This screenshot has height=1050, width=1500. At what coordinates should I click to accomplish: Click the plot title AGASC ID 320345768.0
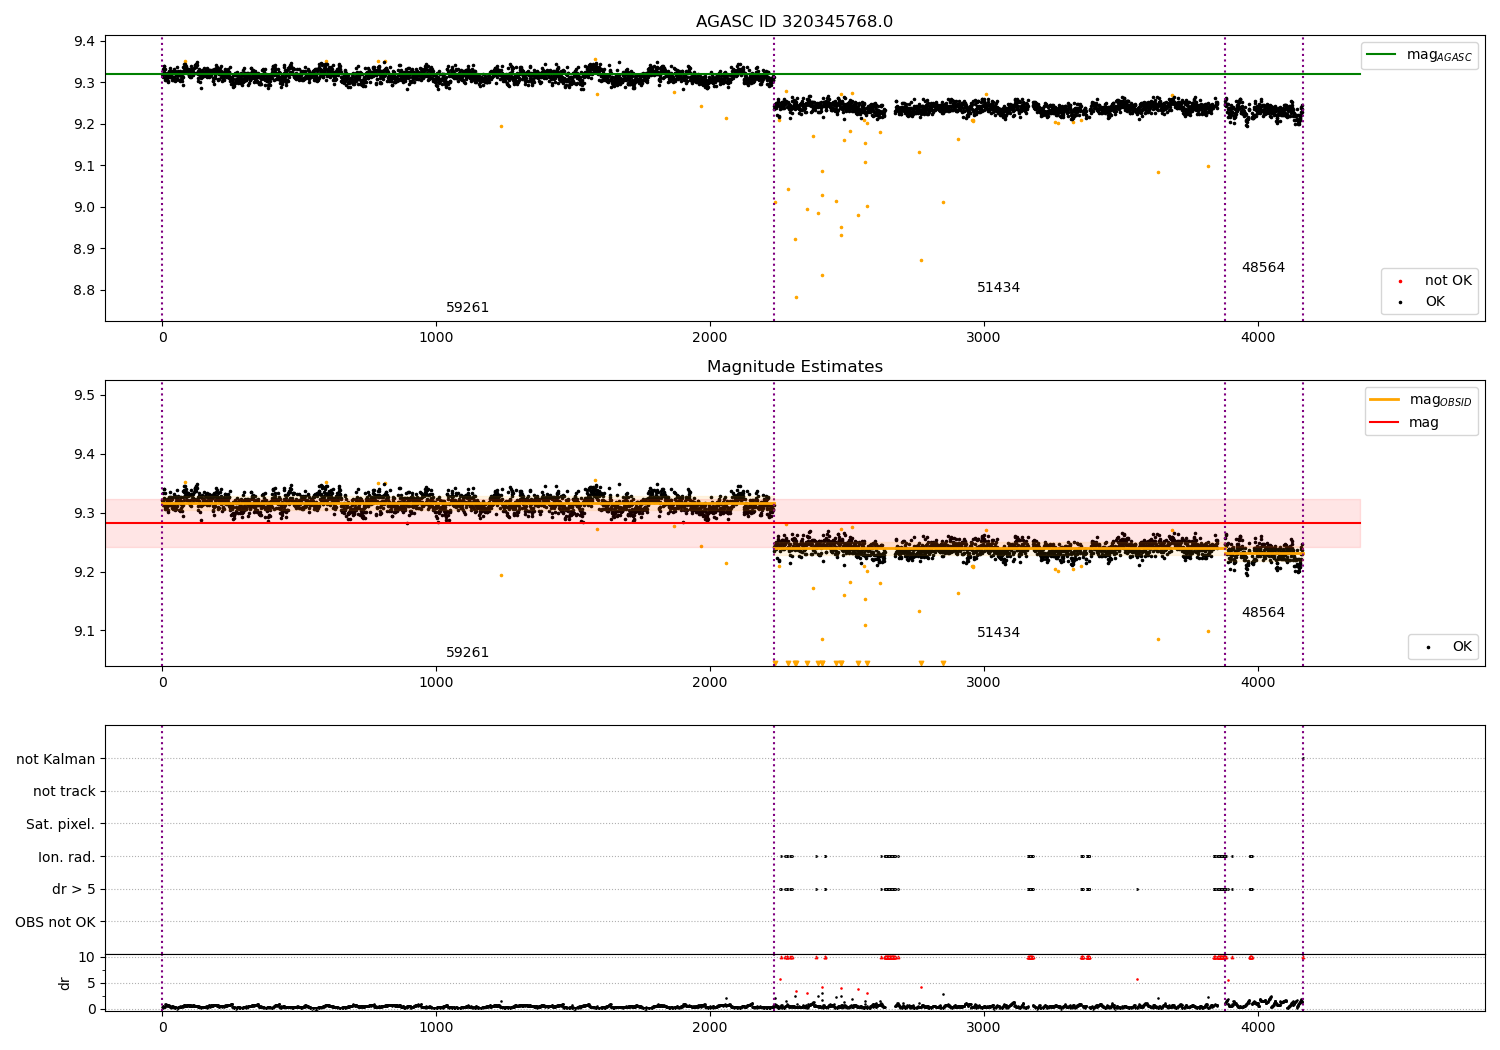(795, 22)
